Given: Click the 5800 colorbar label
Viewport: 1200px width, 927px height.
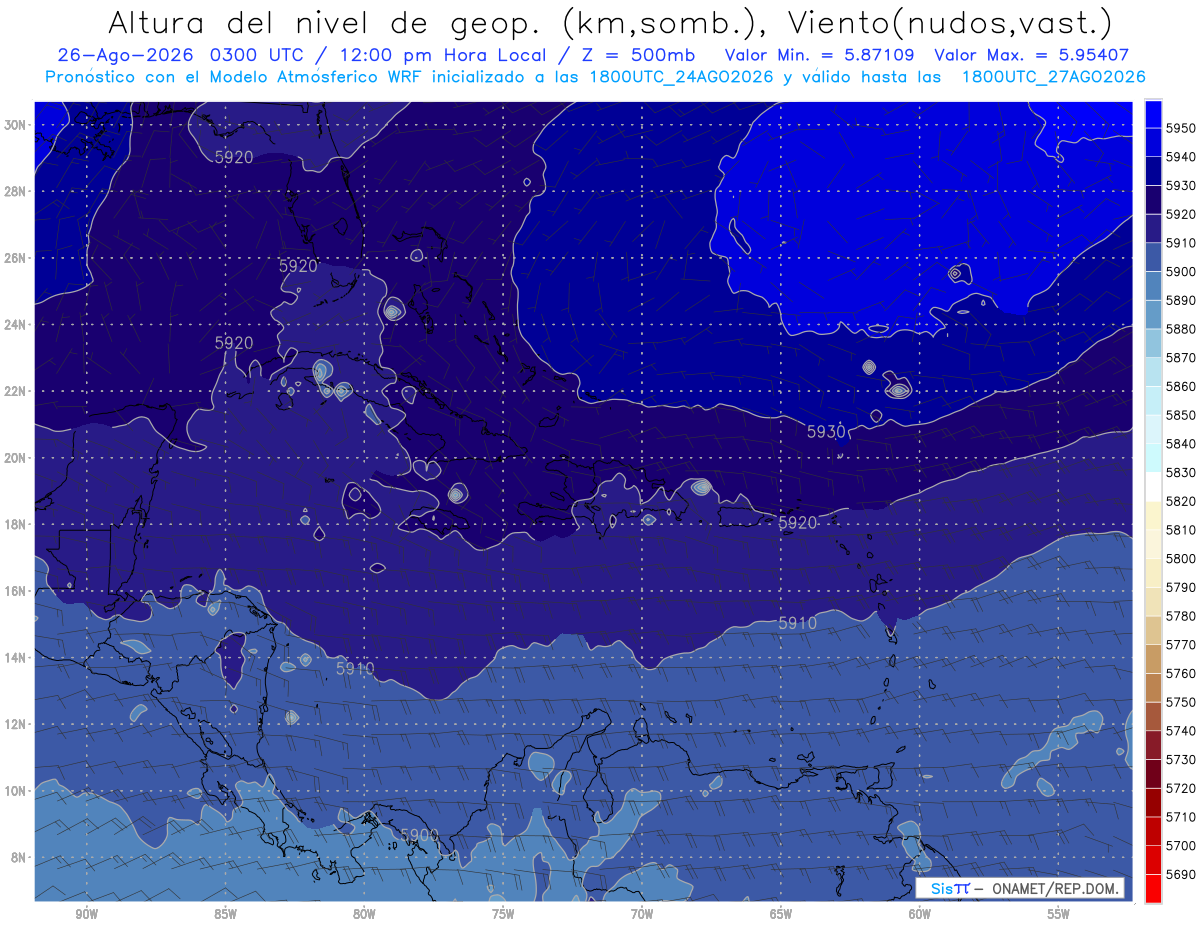Looking at the screenshot, I should 1181,559.
